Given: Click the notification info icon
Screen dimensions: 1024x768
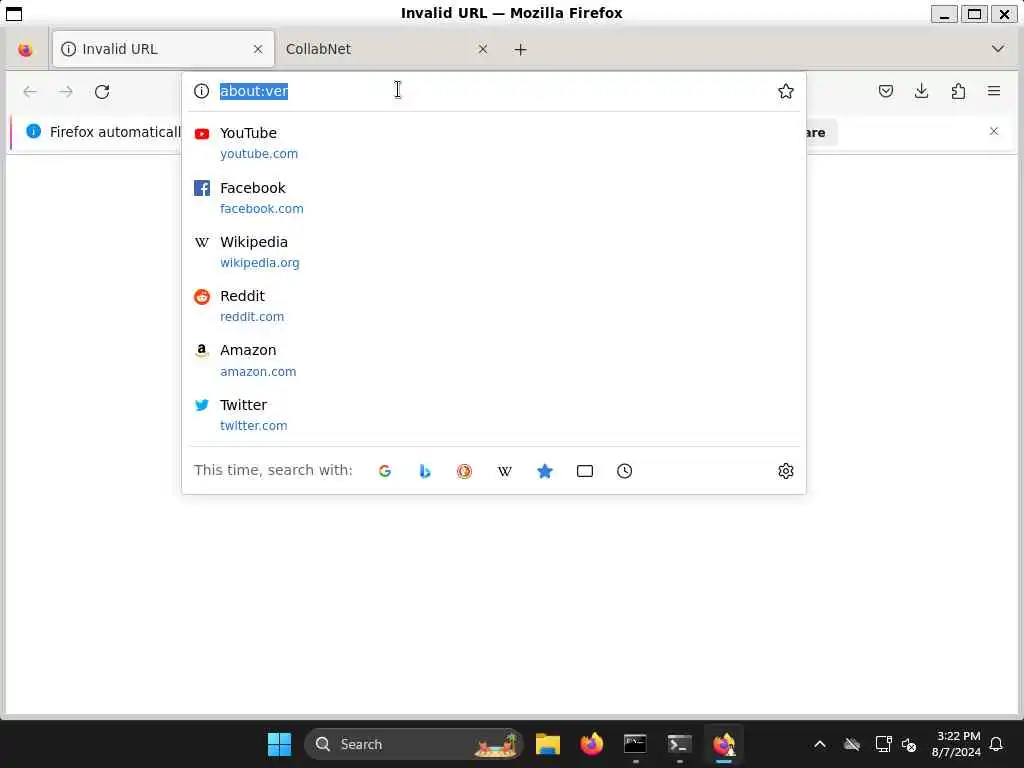Looking at the screenshot, I should pos(33,131).
